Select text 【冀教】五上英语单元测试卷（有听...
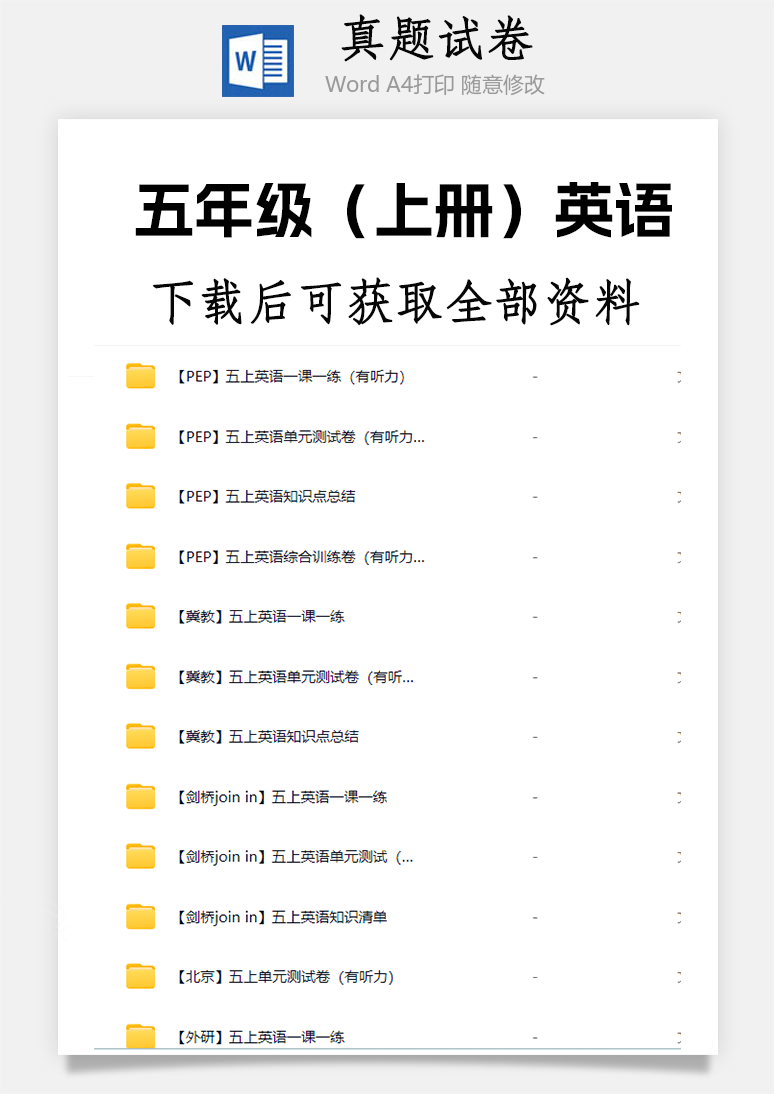This screenshot has width=774, height=1094. (294, 677)
